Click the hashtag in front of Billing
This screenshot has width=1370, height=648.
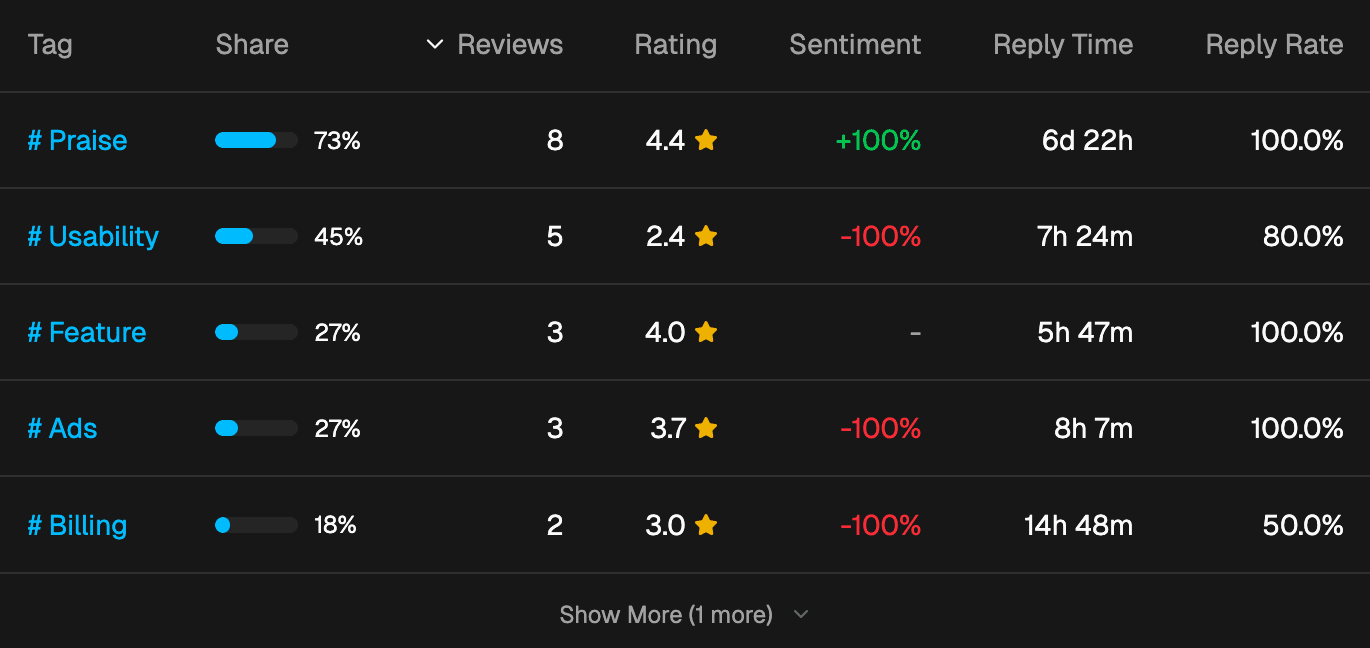[34, 525]
